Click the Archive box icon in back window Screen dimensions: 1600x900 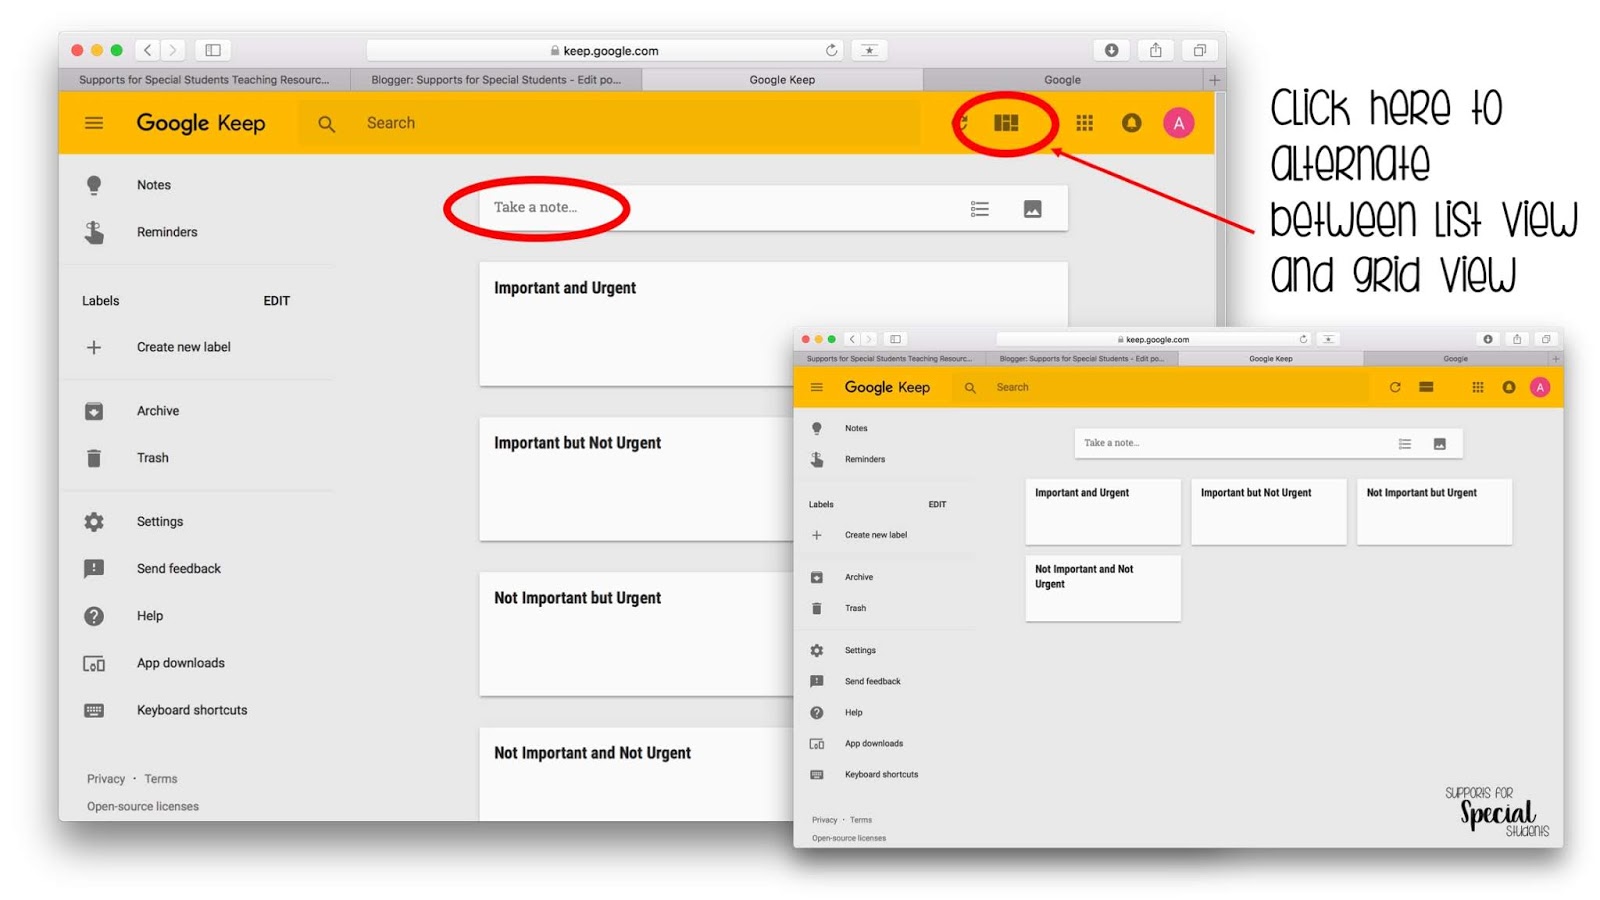click(94, 411)
